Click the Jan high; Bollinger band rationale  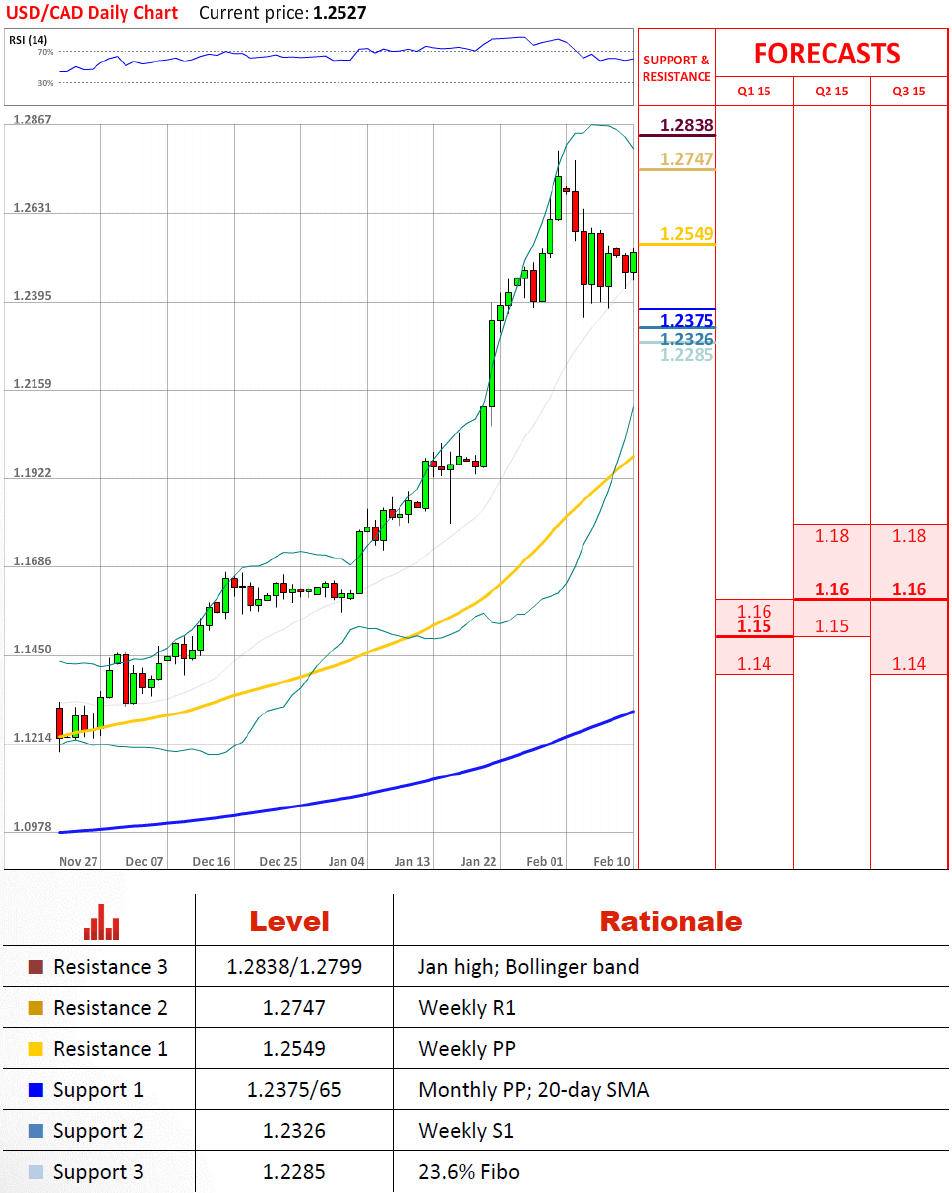point(528,967)
